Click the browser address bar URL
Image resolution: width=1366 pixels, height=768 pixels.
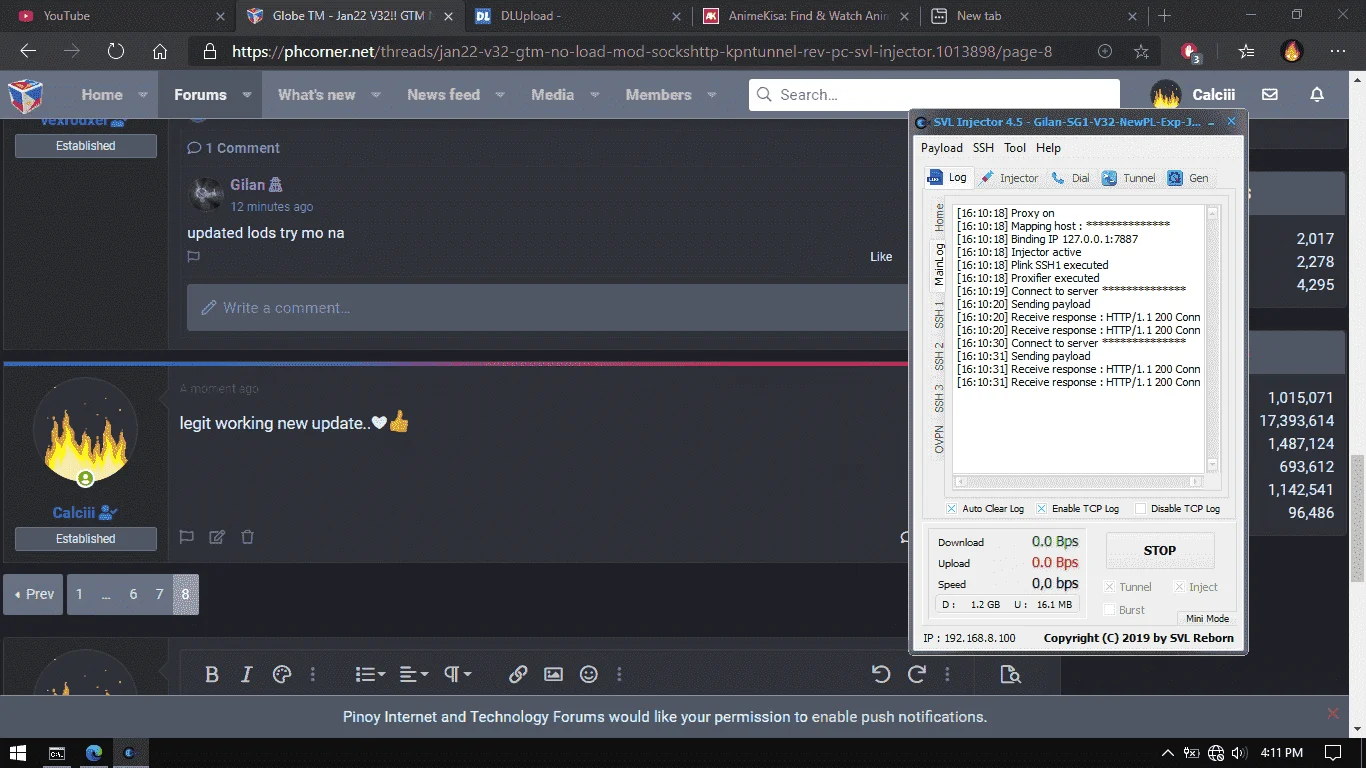(642, 52)
